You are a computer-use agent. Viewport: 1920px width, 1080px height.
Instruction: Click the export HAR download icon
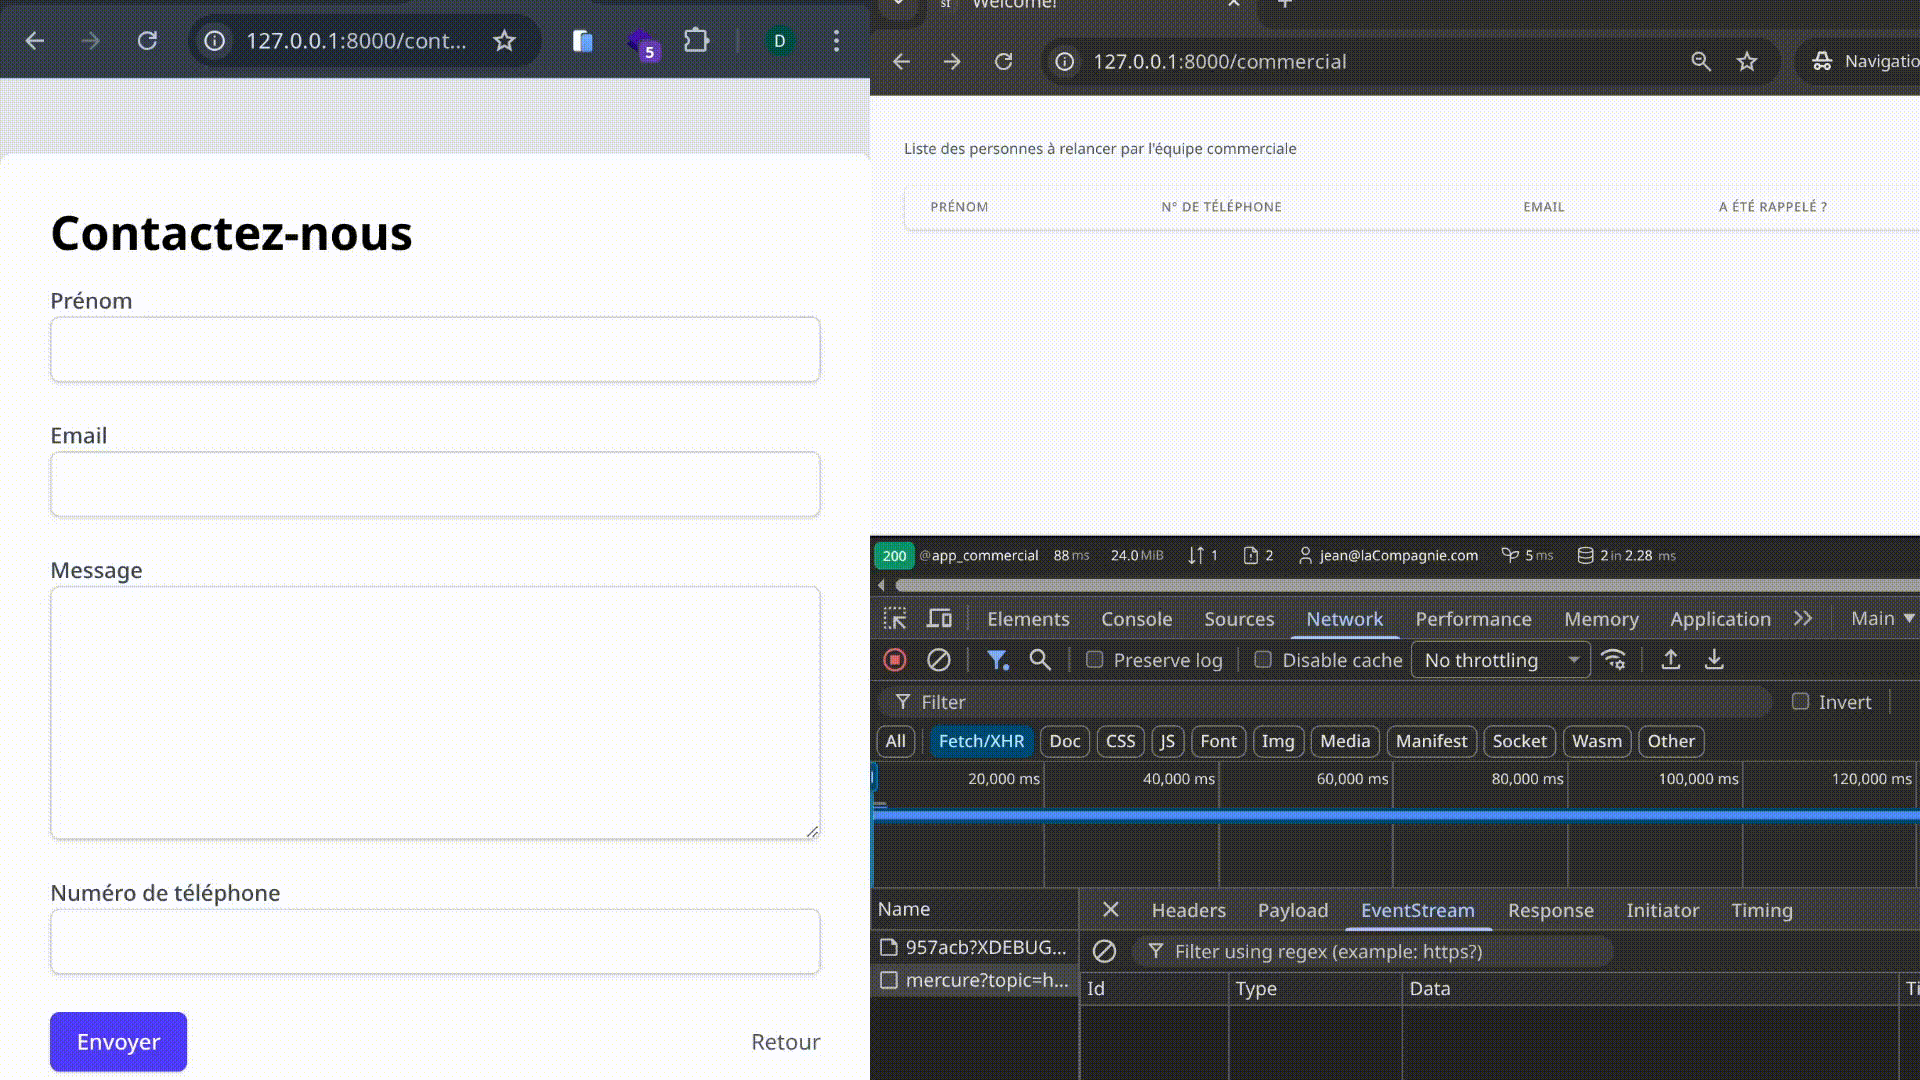coord(1714,660)
